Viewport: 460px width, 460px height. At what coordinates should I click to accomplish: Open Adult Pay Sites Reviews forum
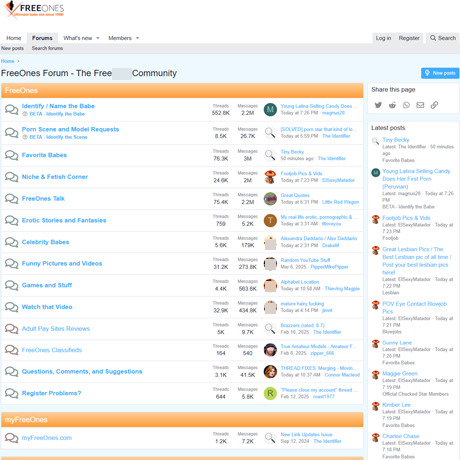click(x=56, y=329)
